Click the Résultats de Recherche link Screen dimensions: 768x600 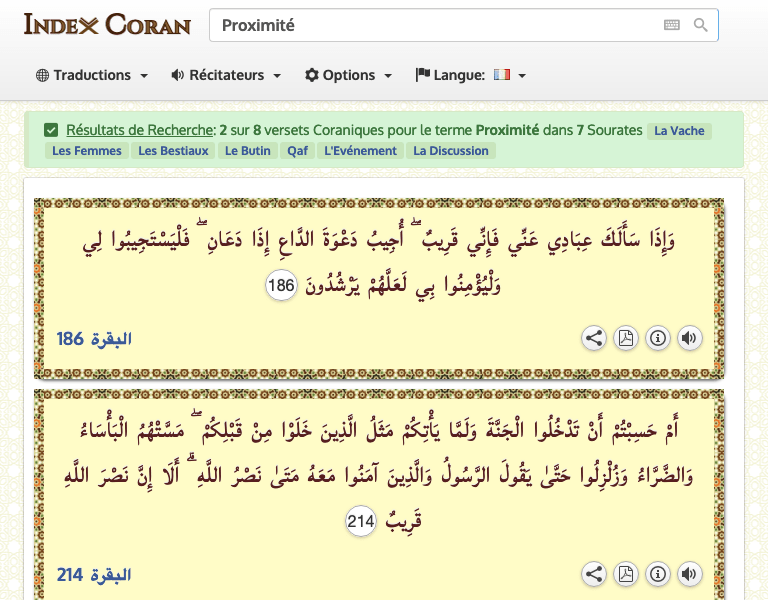(140, 130)
